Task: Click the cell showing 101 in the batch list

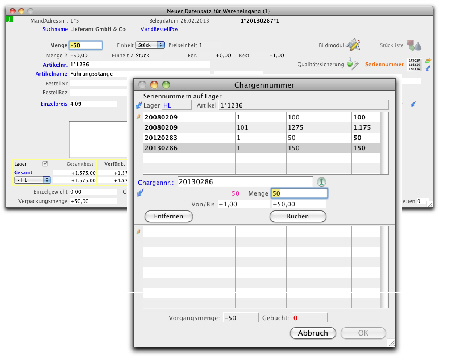Action: coord(260,127)
